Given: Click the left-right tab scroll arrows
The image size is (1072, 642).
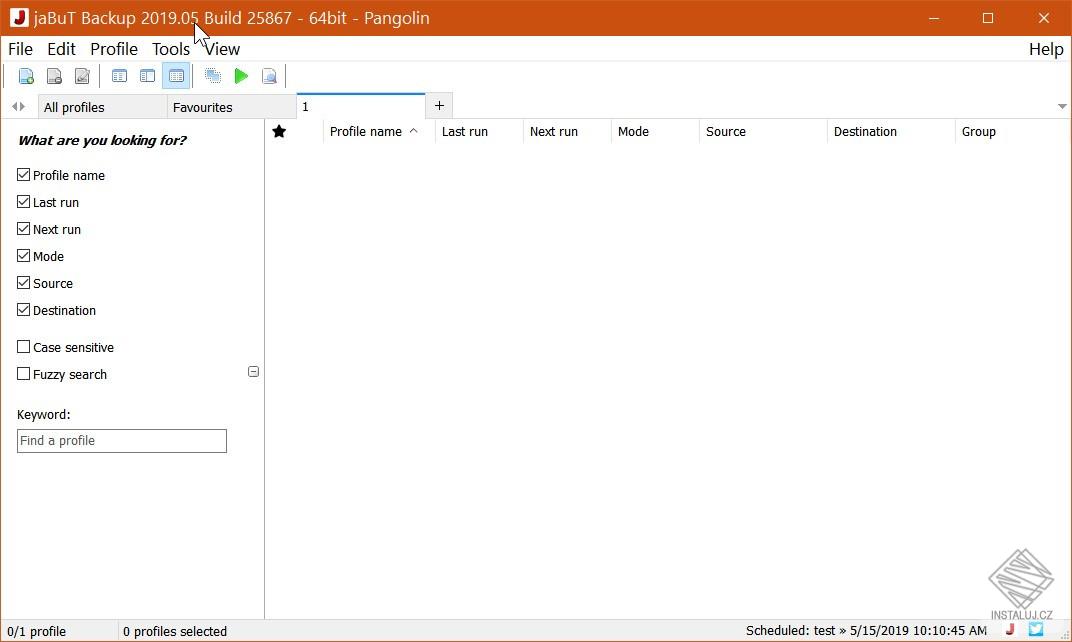Looking at the screenshot, I should tap(18, 107).
